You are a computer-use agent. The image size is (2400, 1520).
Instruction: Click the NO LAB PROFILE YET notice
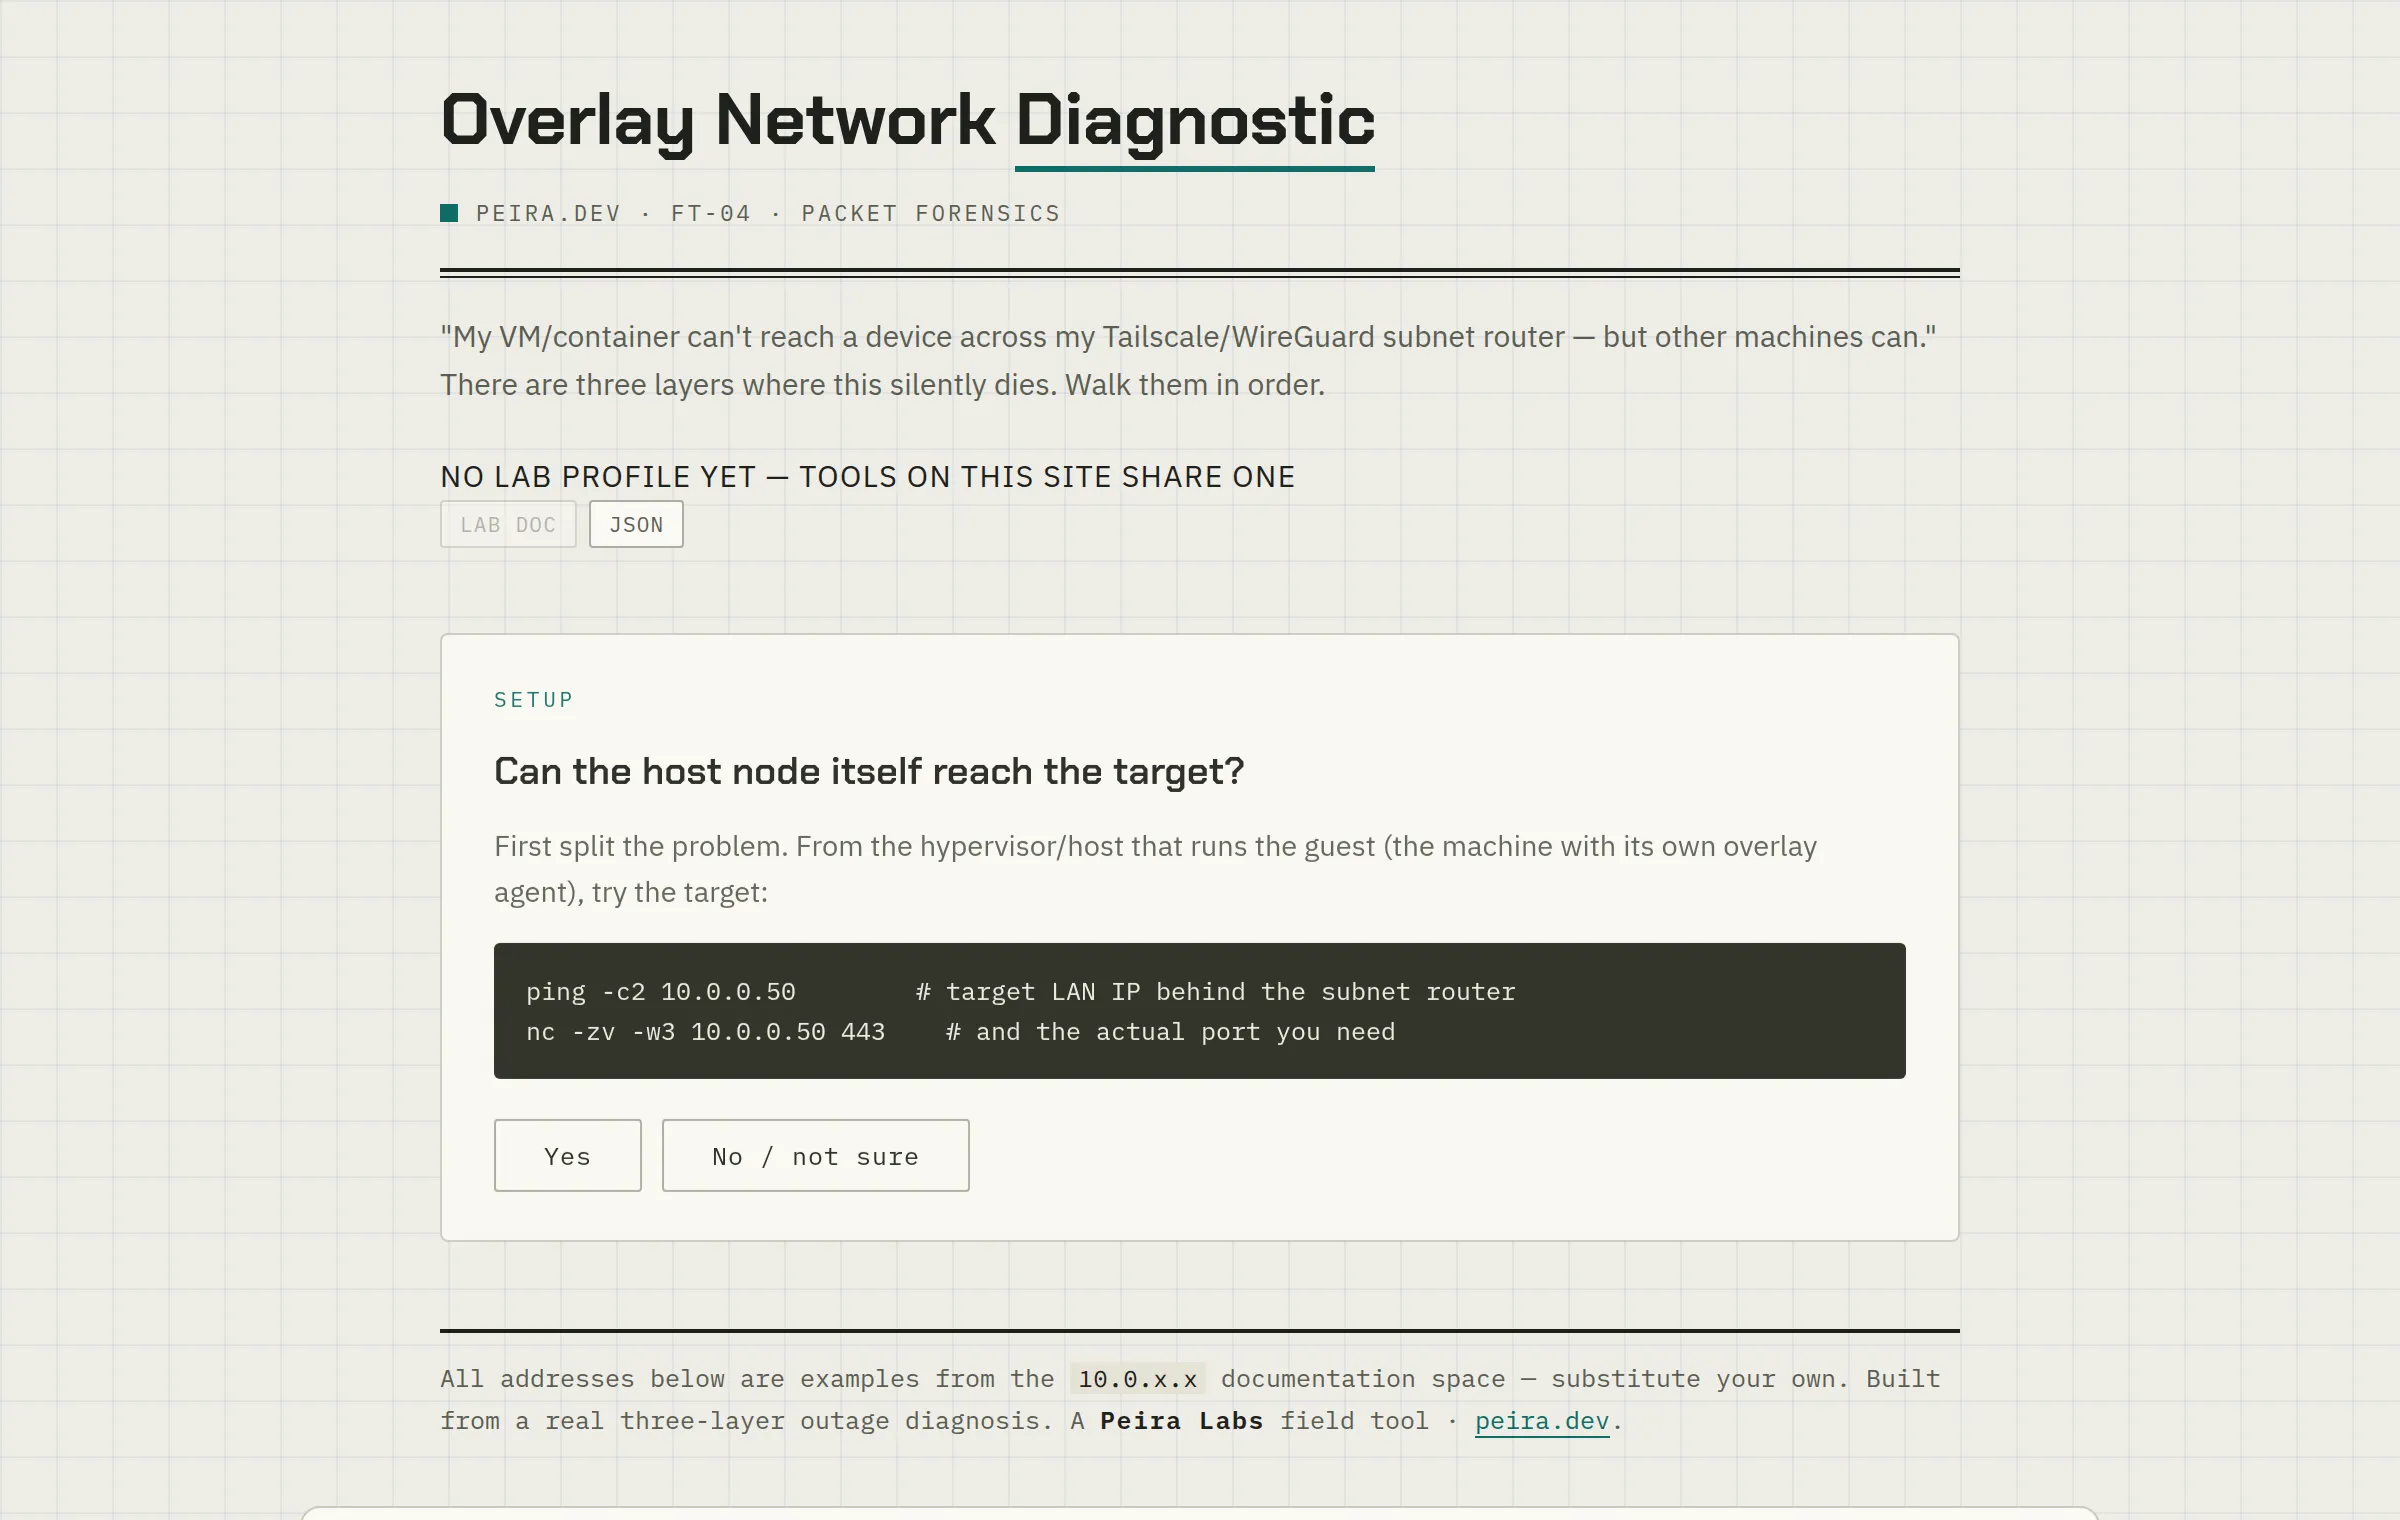[x=867, y=477]
